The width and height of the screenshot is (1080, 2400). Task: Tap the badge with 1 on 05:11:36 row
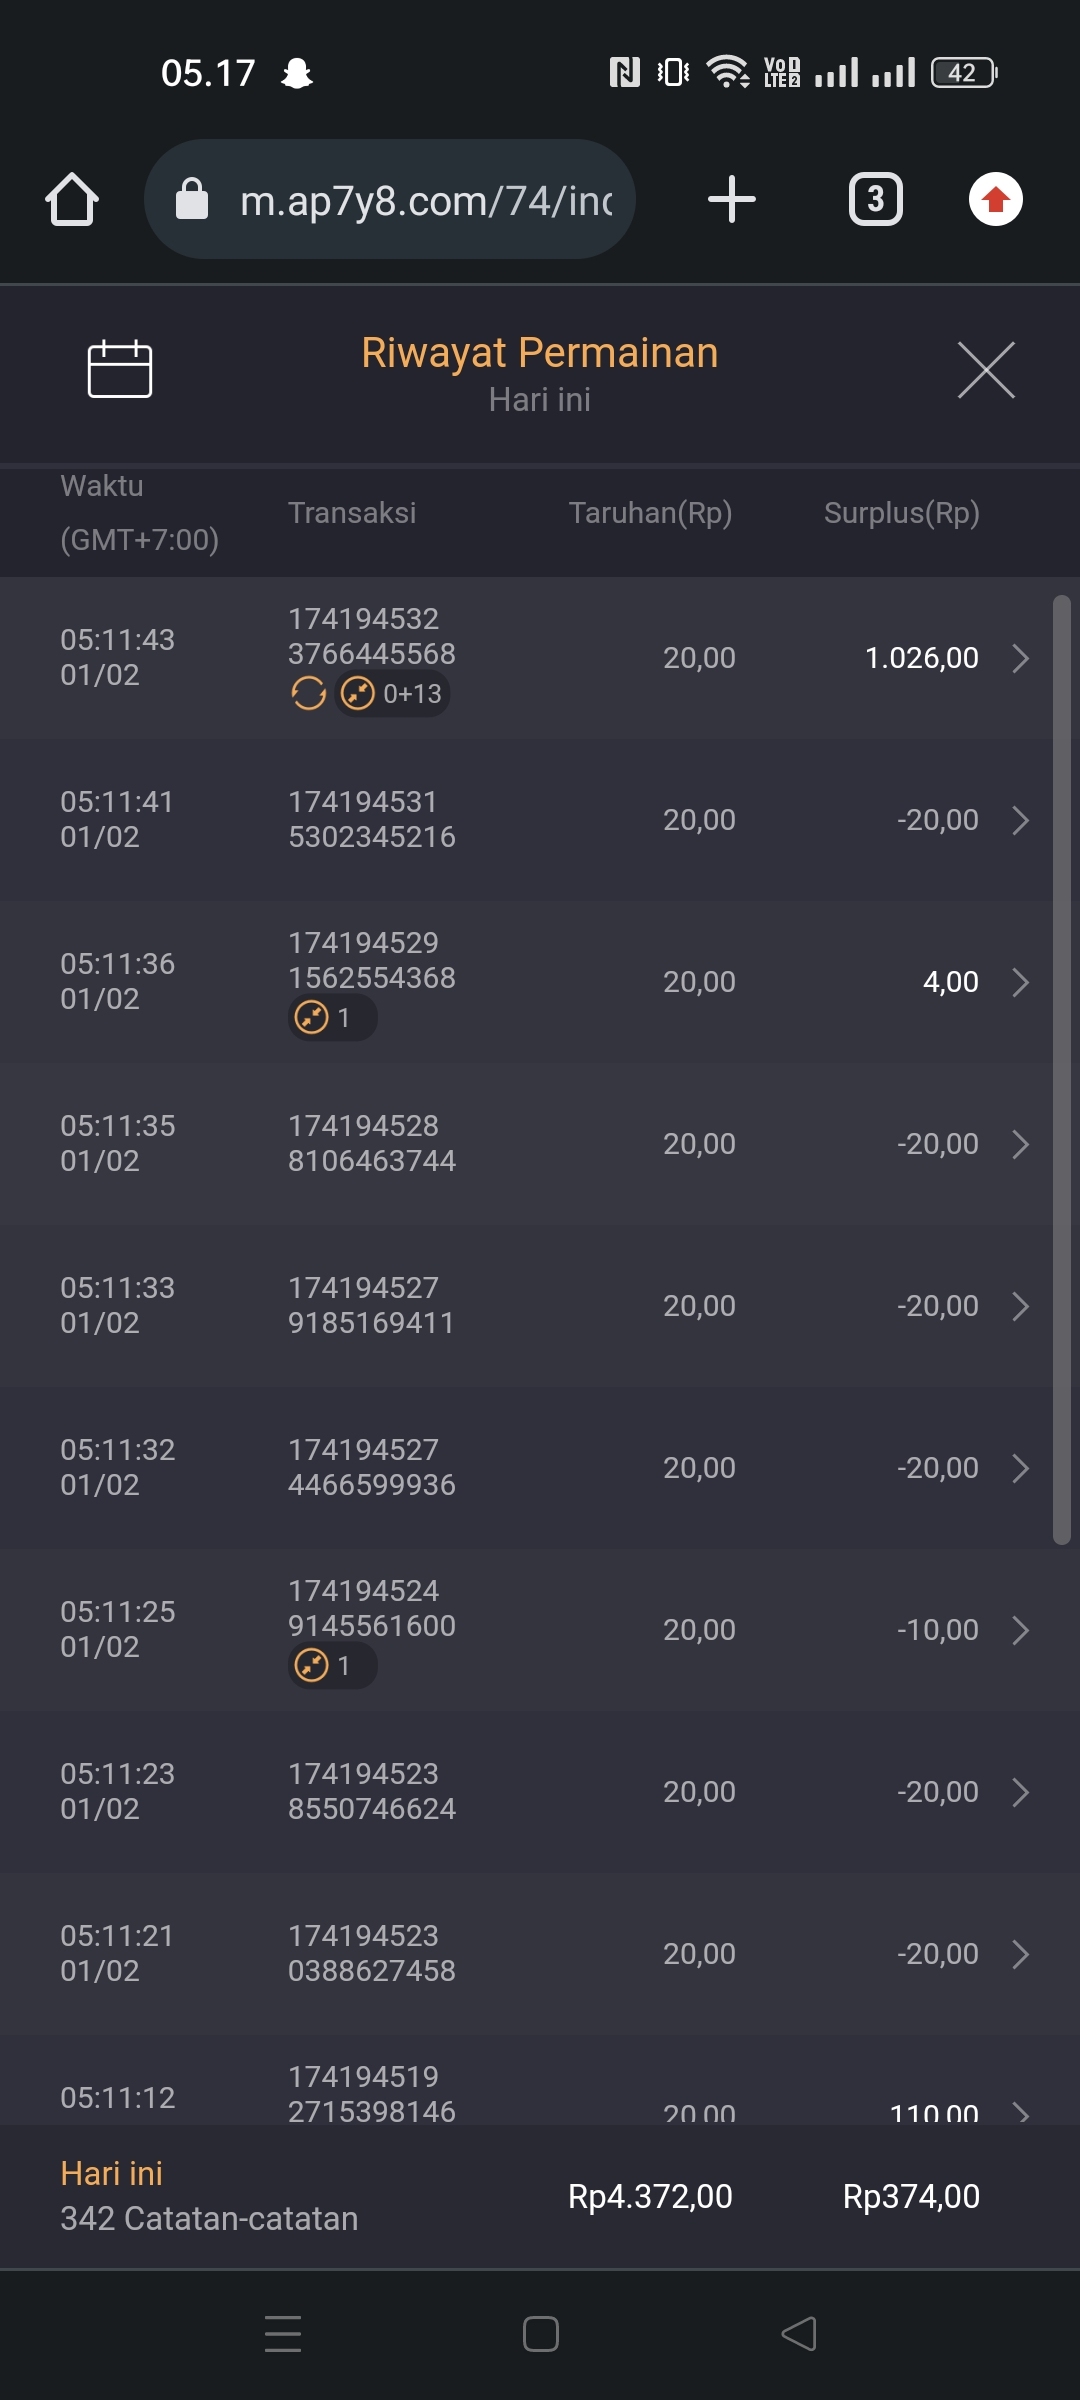coord(331,1018)
